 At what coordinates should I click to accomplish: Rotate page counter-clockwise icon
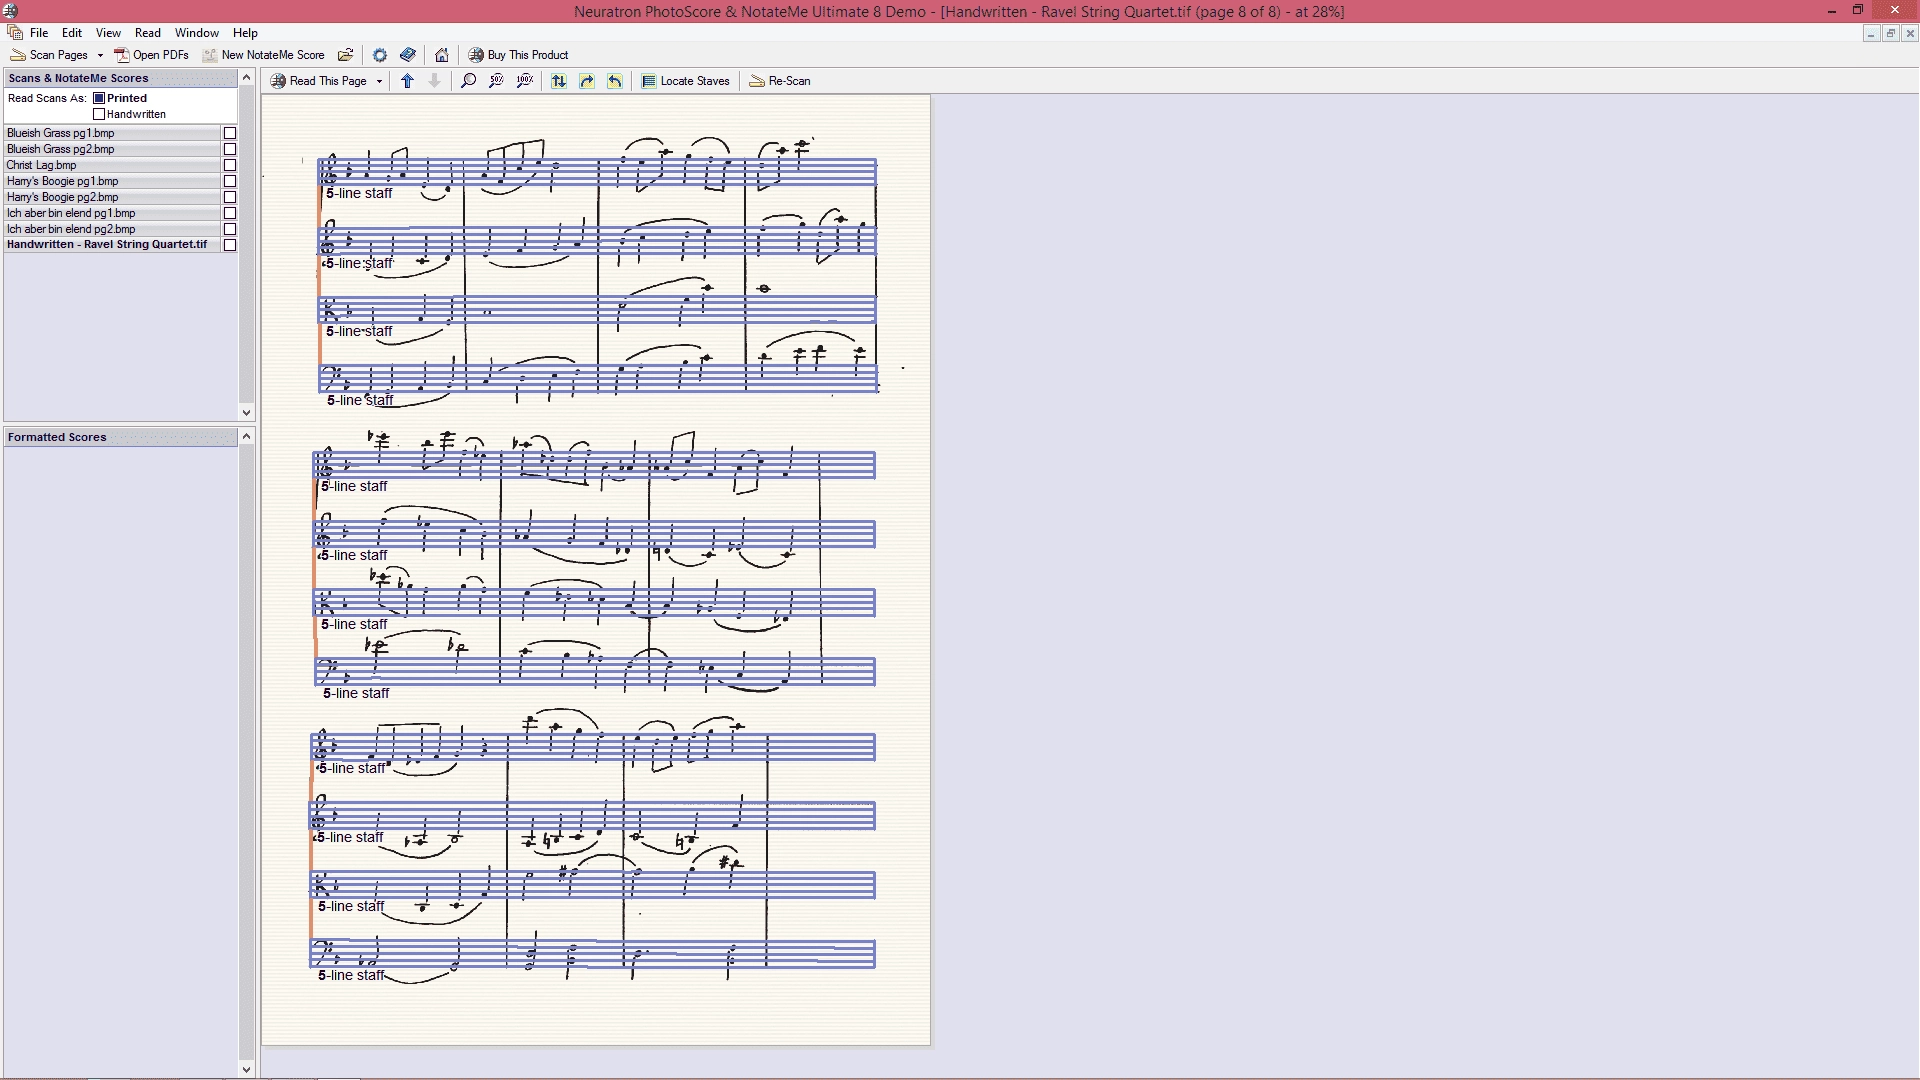(x=615, y=81)
